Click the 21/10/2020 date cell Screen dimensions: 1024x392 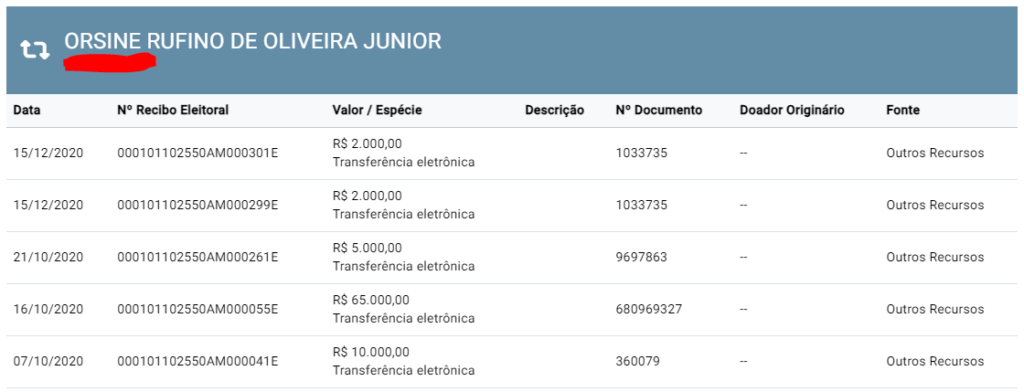48,257
